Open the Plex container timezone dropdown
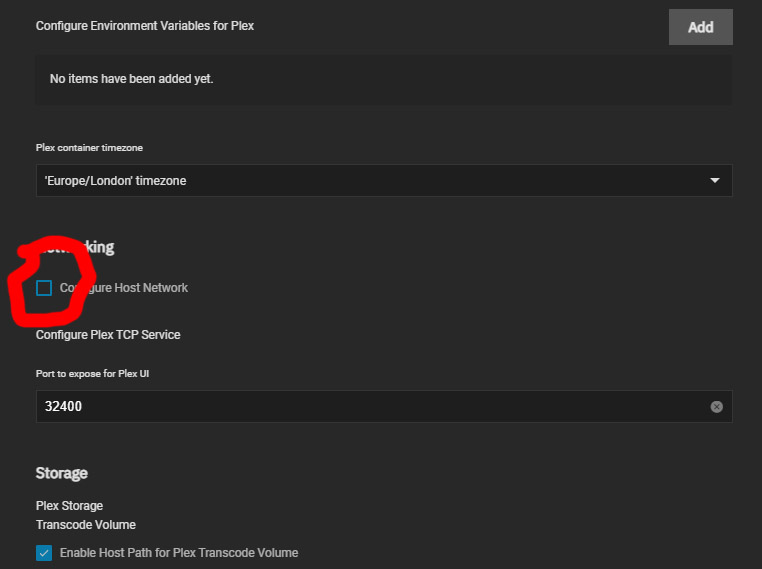This screenshot has height=569, width=762. pyautogui.click(x=383, y=181)
